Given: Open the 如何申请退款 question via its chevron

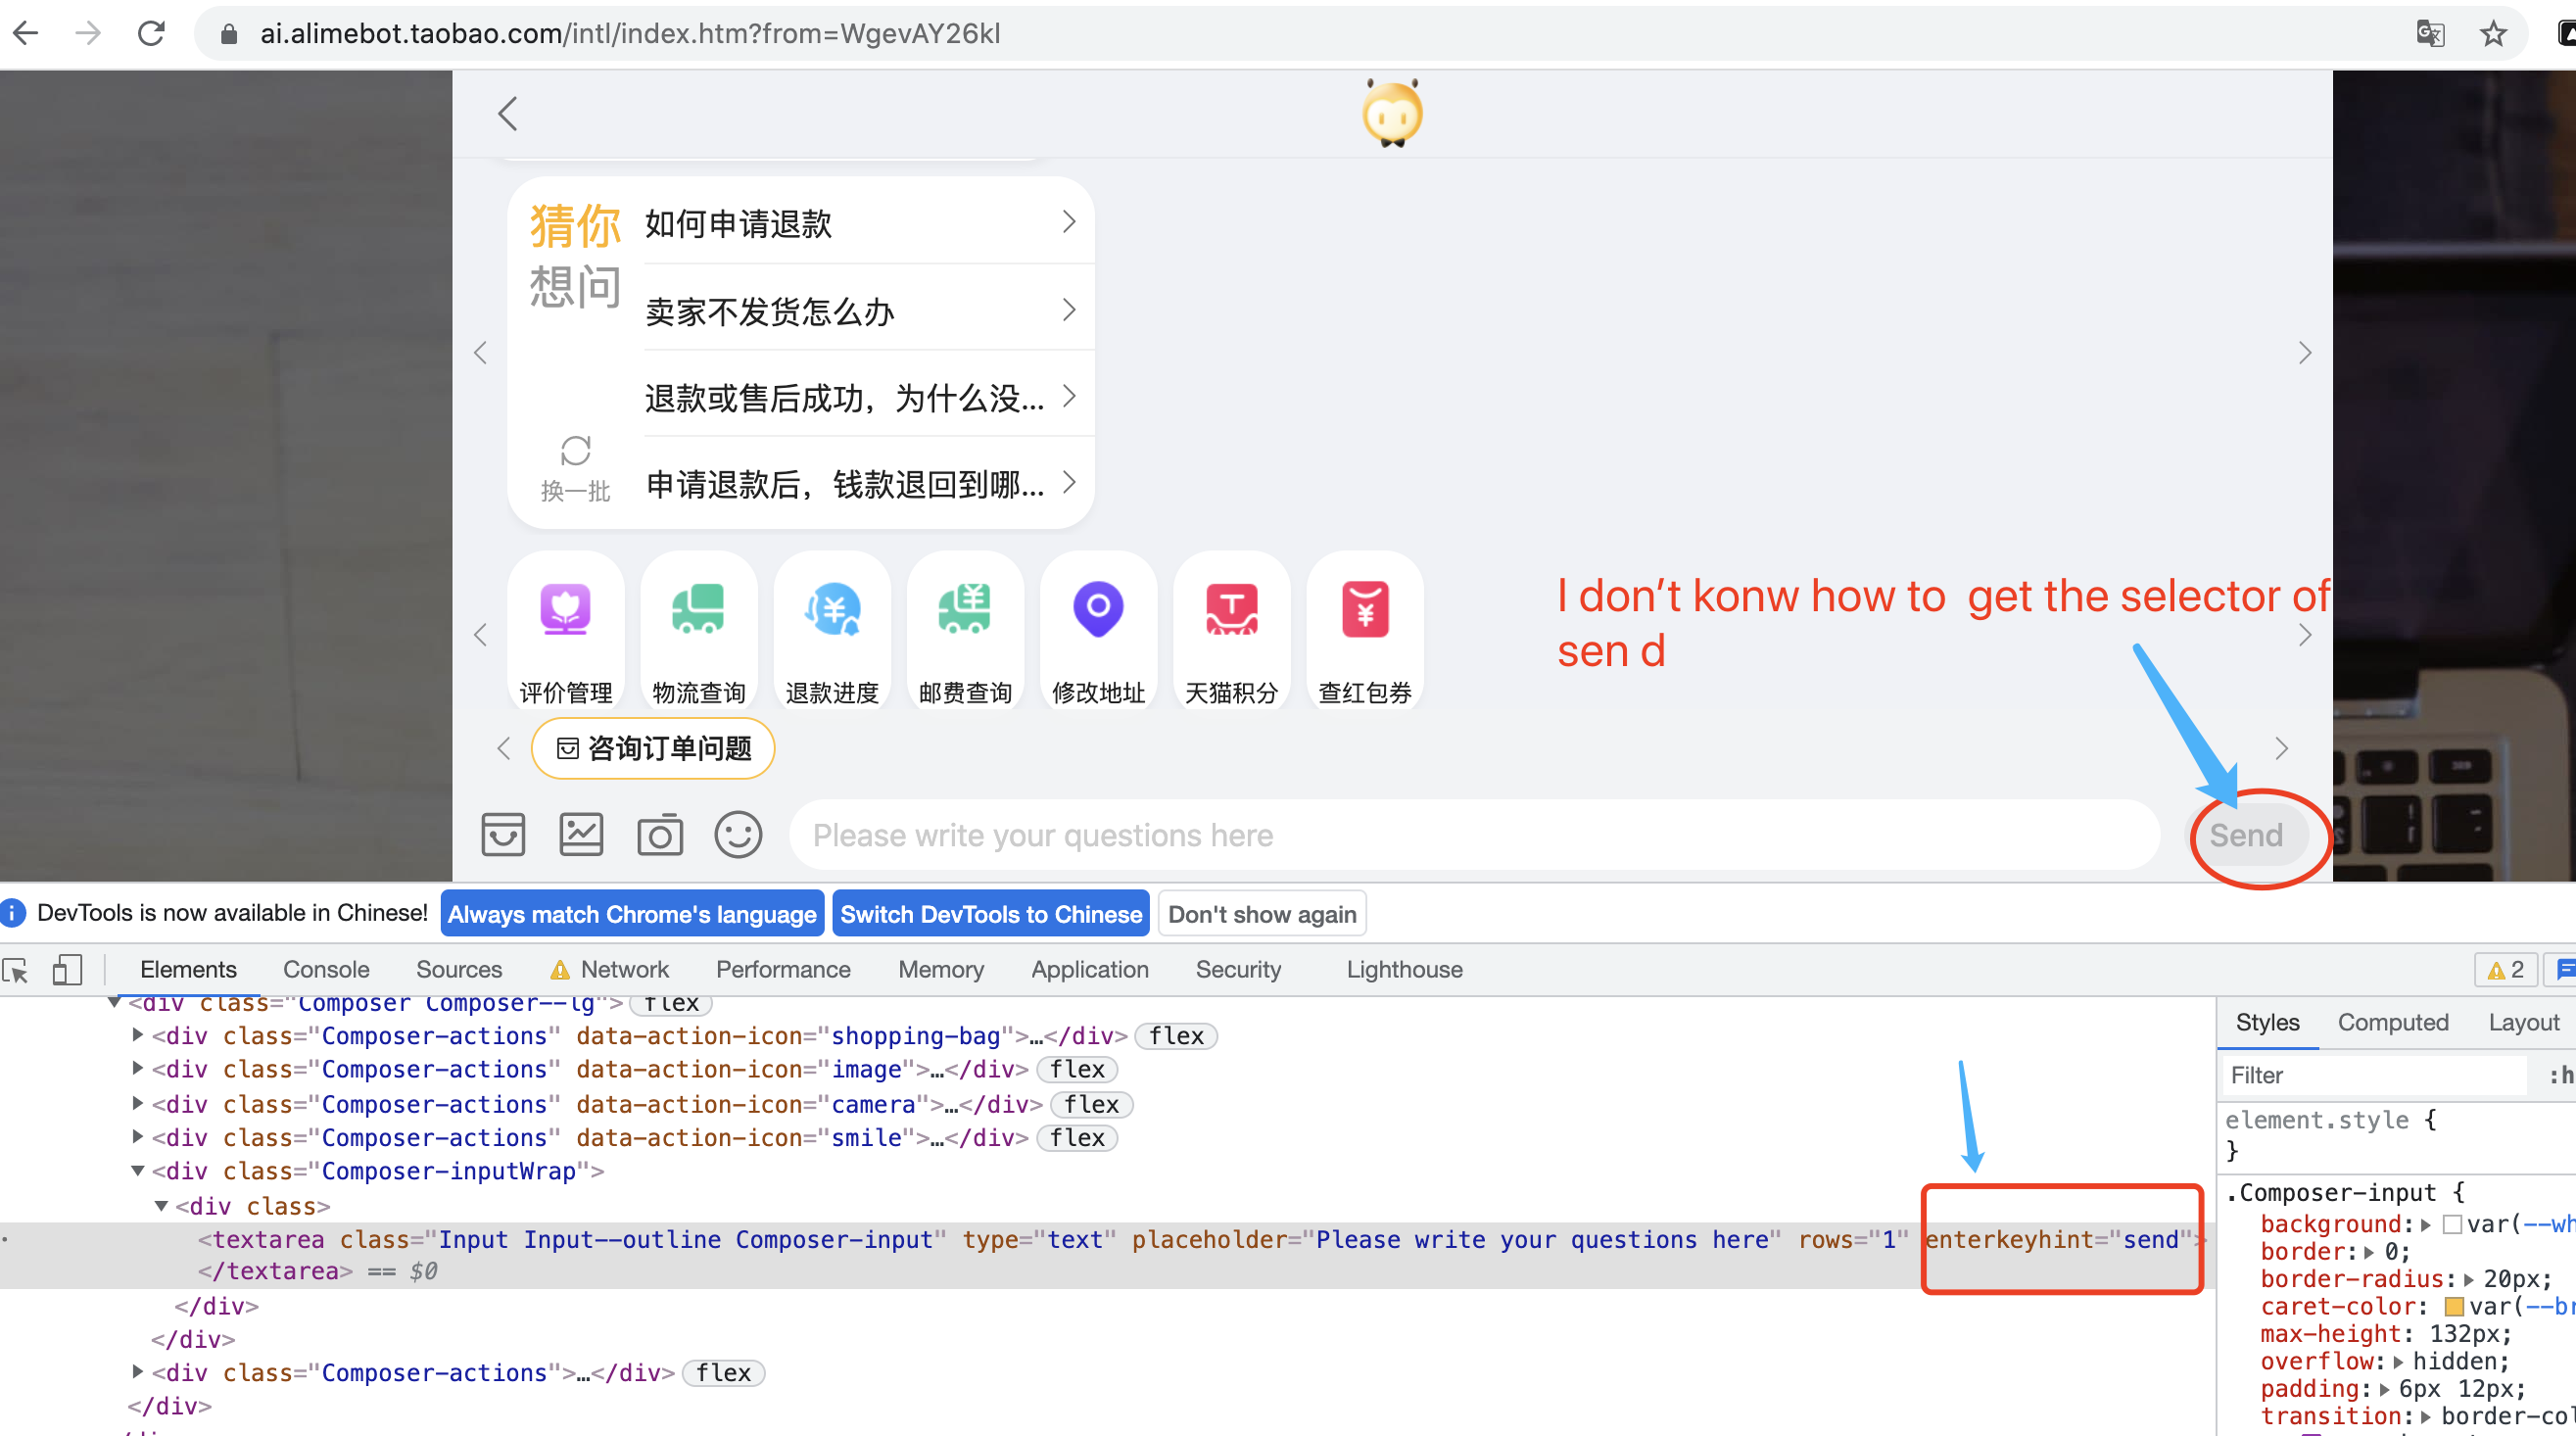Looking at the screenshot, I should click(1067, 221).
